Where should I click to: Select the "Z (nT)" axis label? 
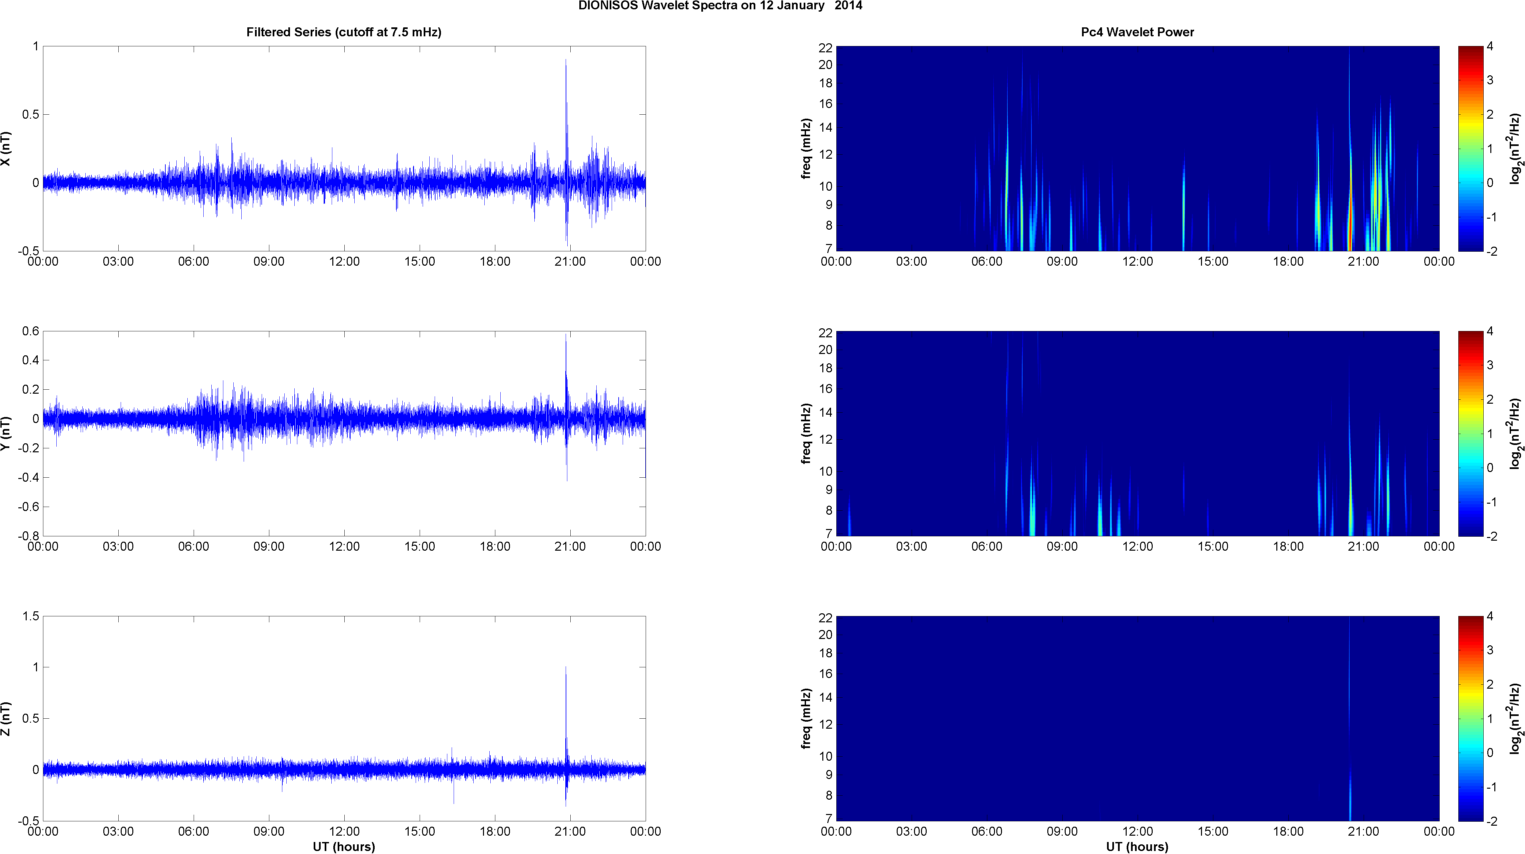click(7, 719)
